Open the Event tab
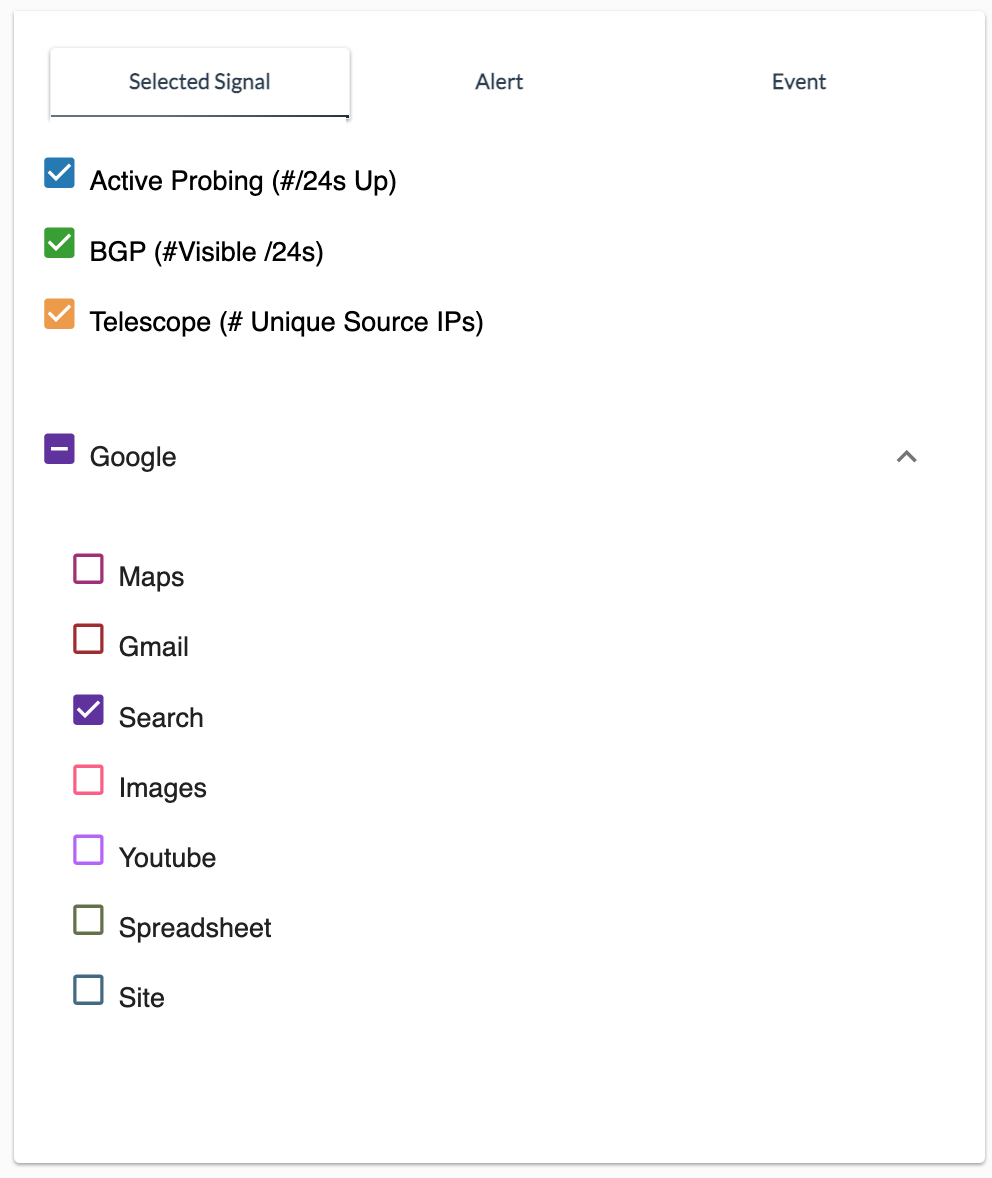This screenshot has height=1178, width=992. click(798, 82)
